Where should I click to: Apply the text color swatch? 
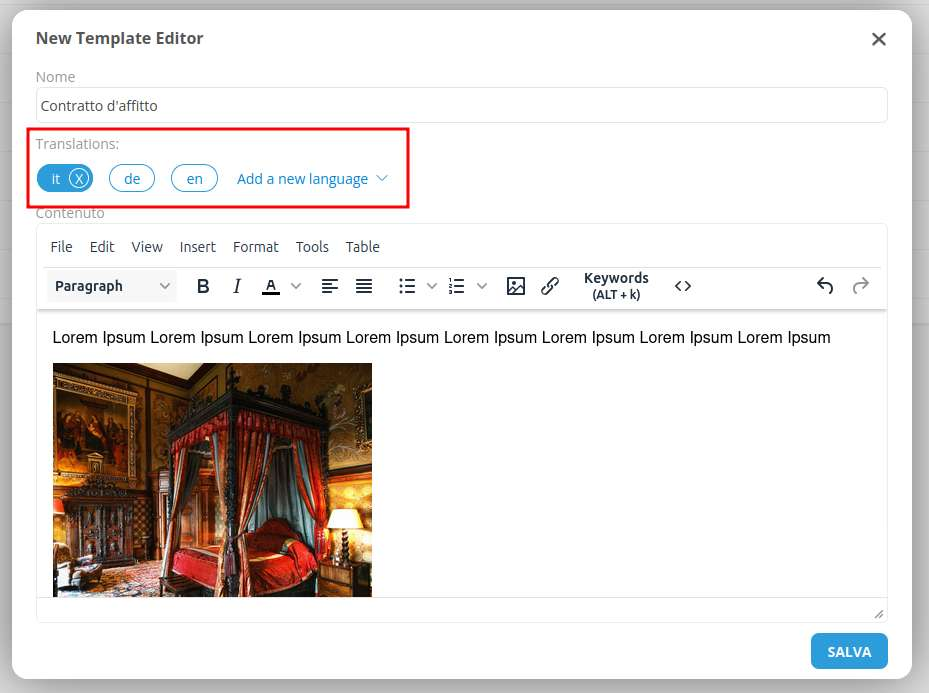click(270, 286)
